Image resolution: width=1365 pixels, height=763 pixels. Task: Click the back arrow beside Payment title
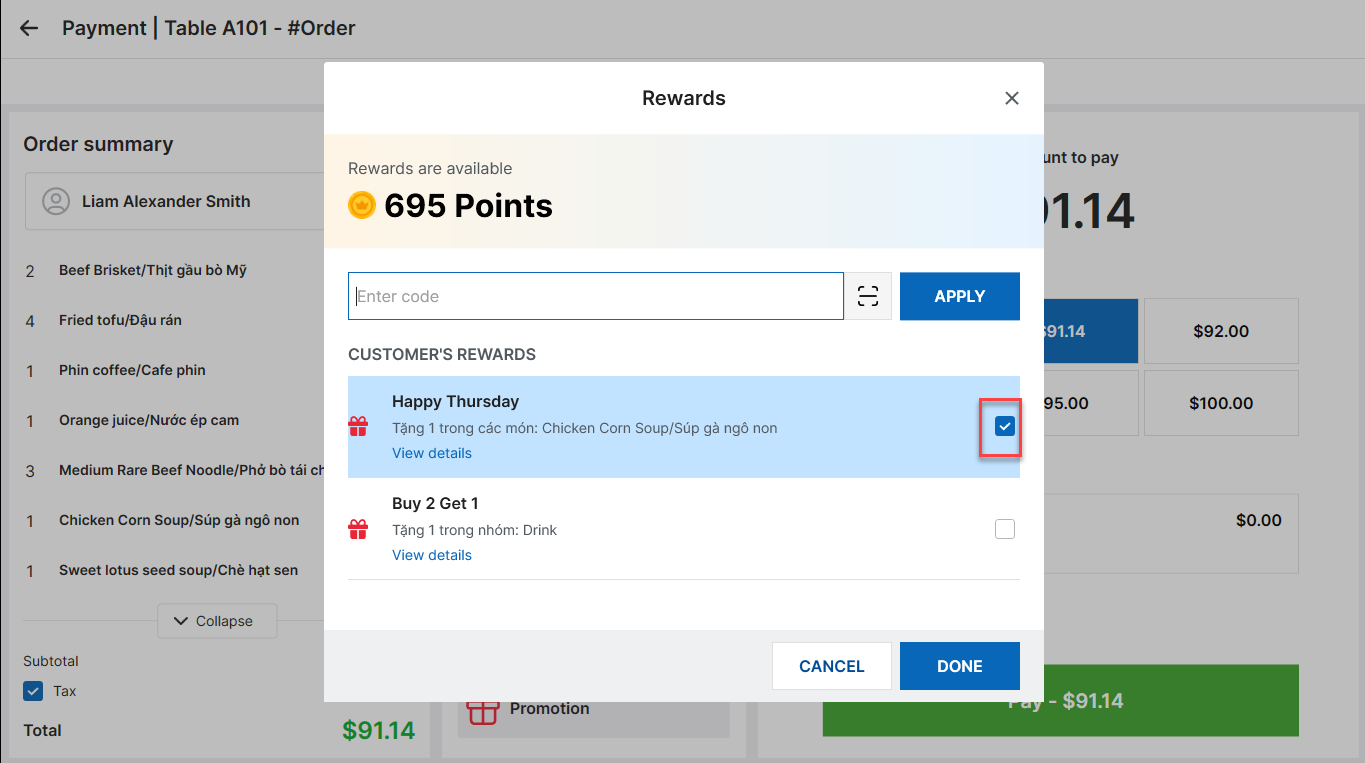(29, 28)
